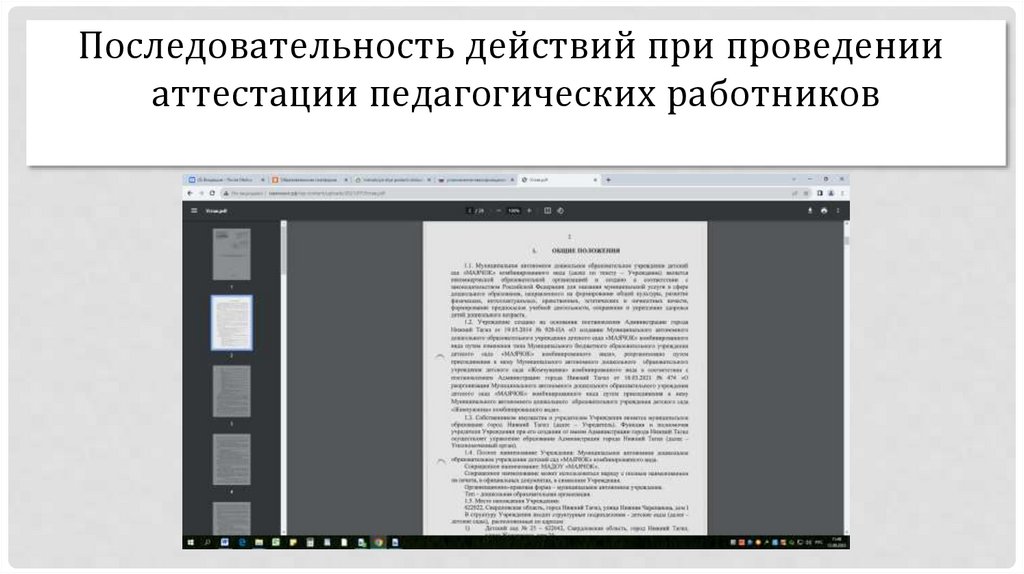Viewport: 1024px width, 574px height.
Task: Click the 100% zoom level field
Action: click(514, 211)
